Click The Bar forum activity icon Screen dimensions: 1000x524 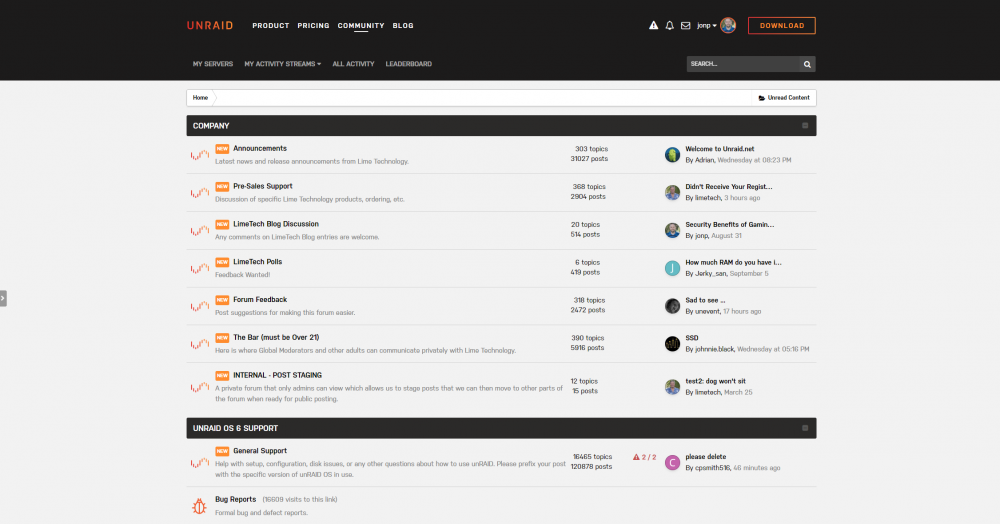tap(200, 344)
